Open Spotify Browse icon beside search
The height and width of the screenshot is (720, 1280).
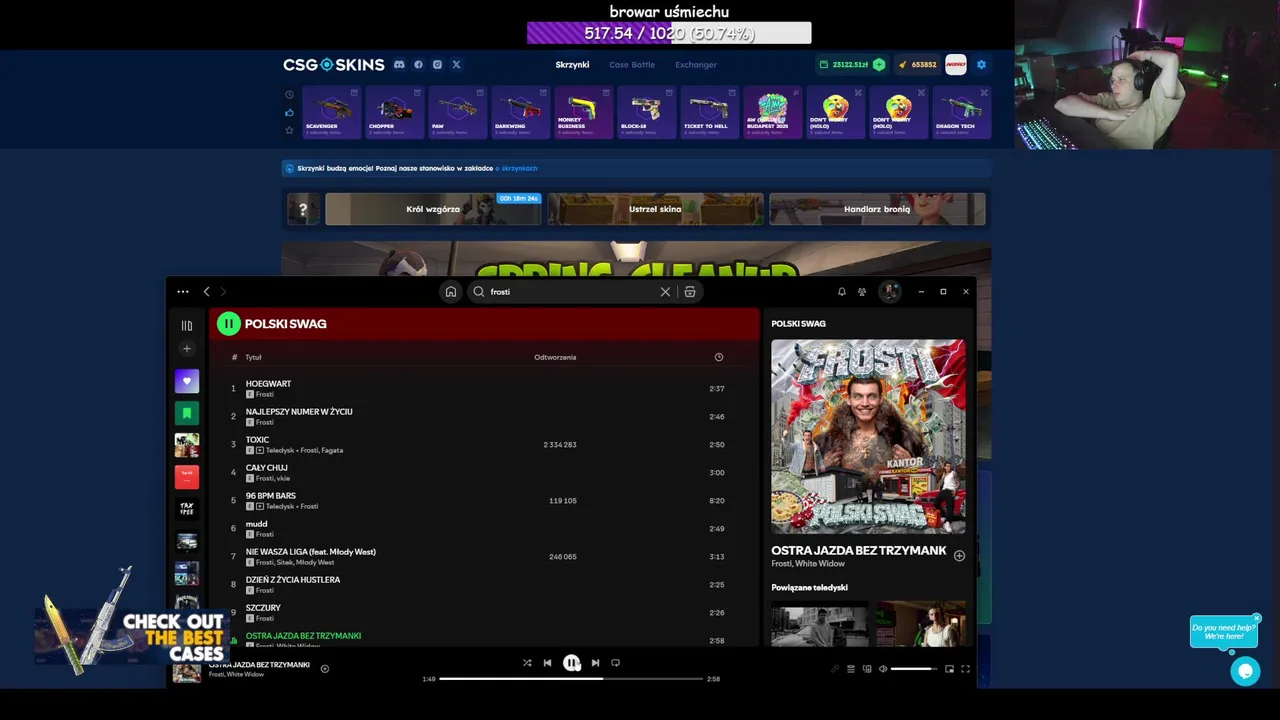pyautogui.click(x=690, y=292)
